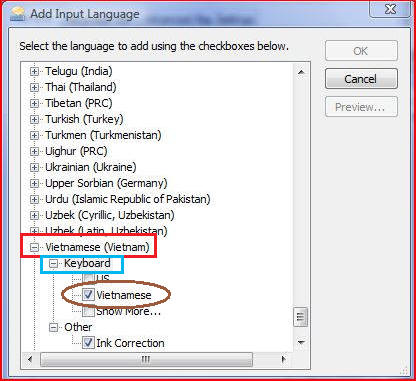Click the horizontal scrollbar right arrow

(x=283, y=359)
